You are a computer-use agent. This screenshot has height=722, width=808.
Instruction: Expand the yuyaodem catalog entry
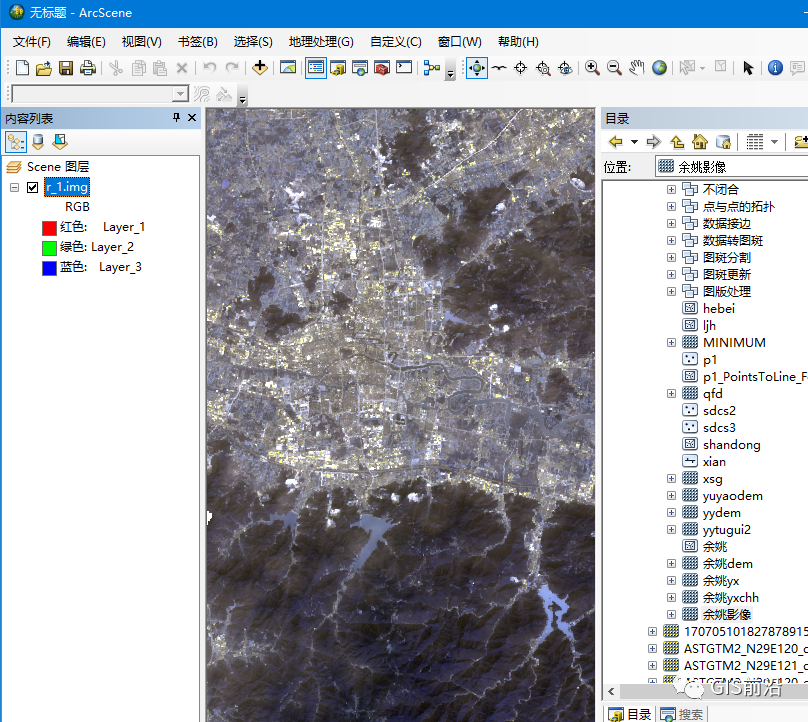(x=671, y=496)
